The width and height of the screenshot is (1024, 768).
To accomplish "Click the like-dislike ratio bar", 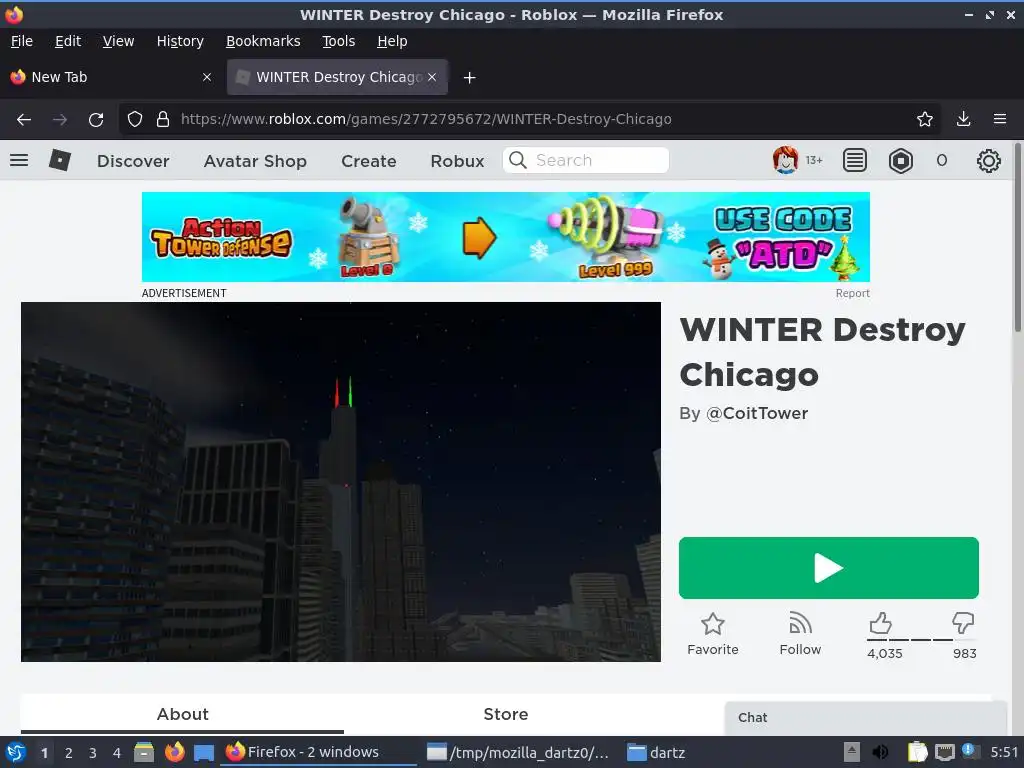I will pos(921,640).
